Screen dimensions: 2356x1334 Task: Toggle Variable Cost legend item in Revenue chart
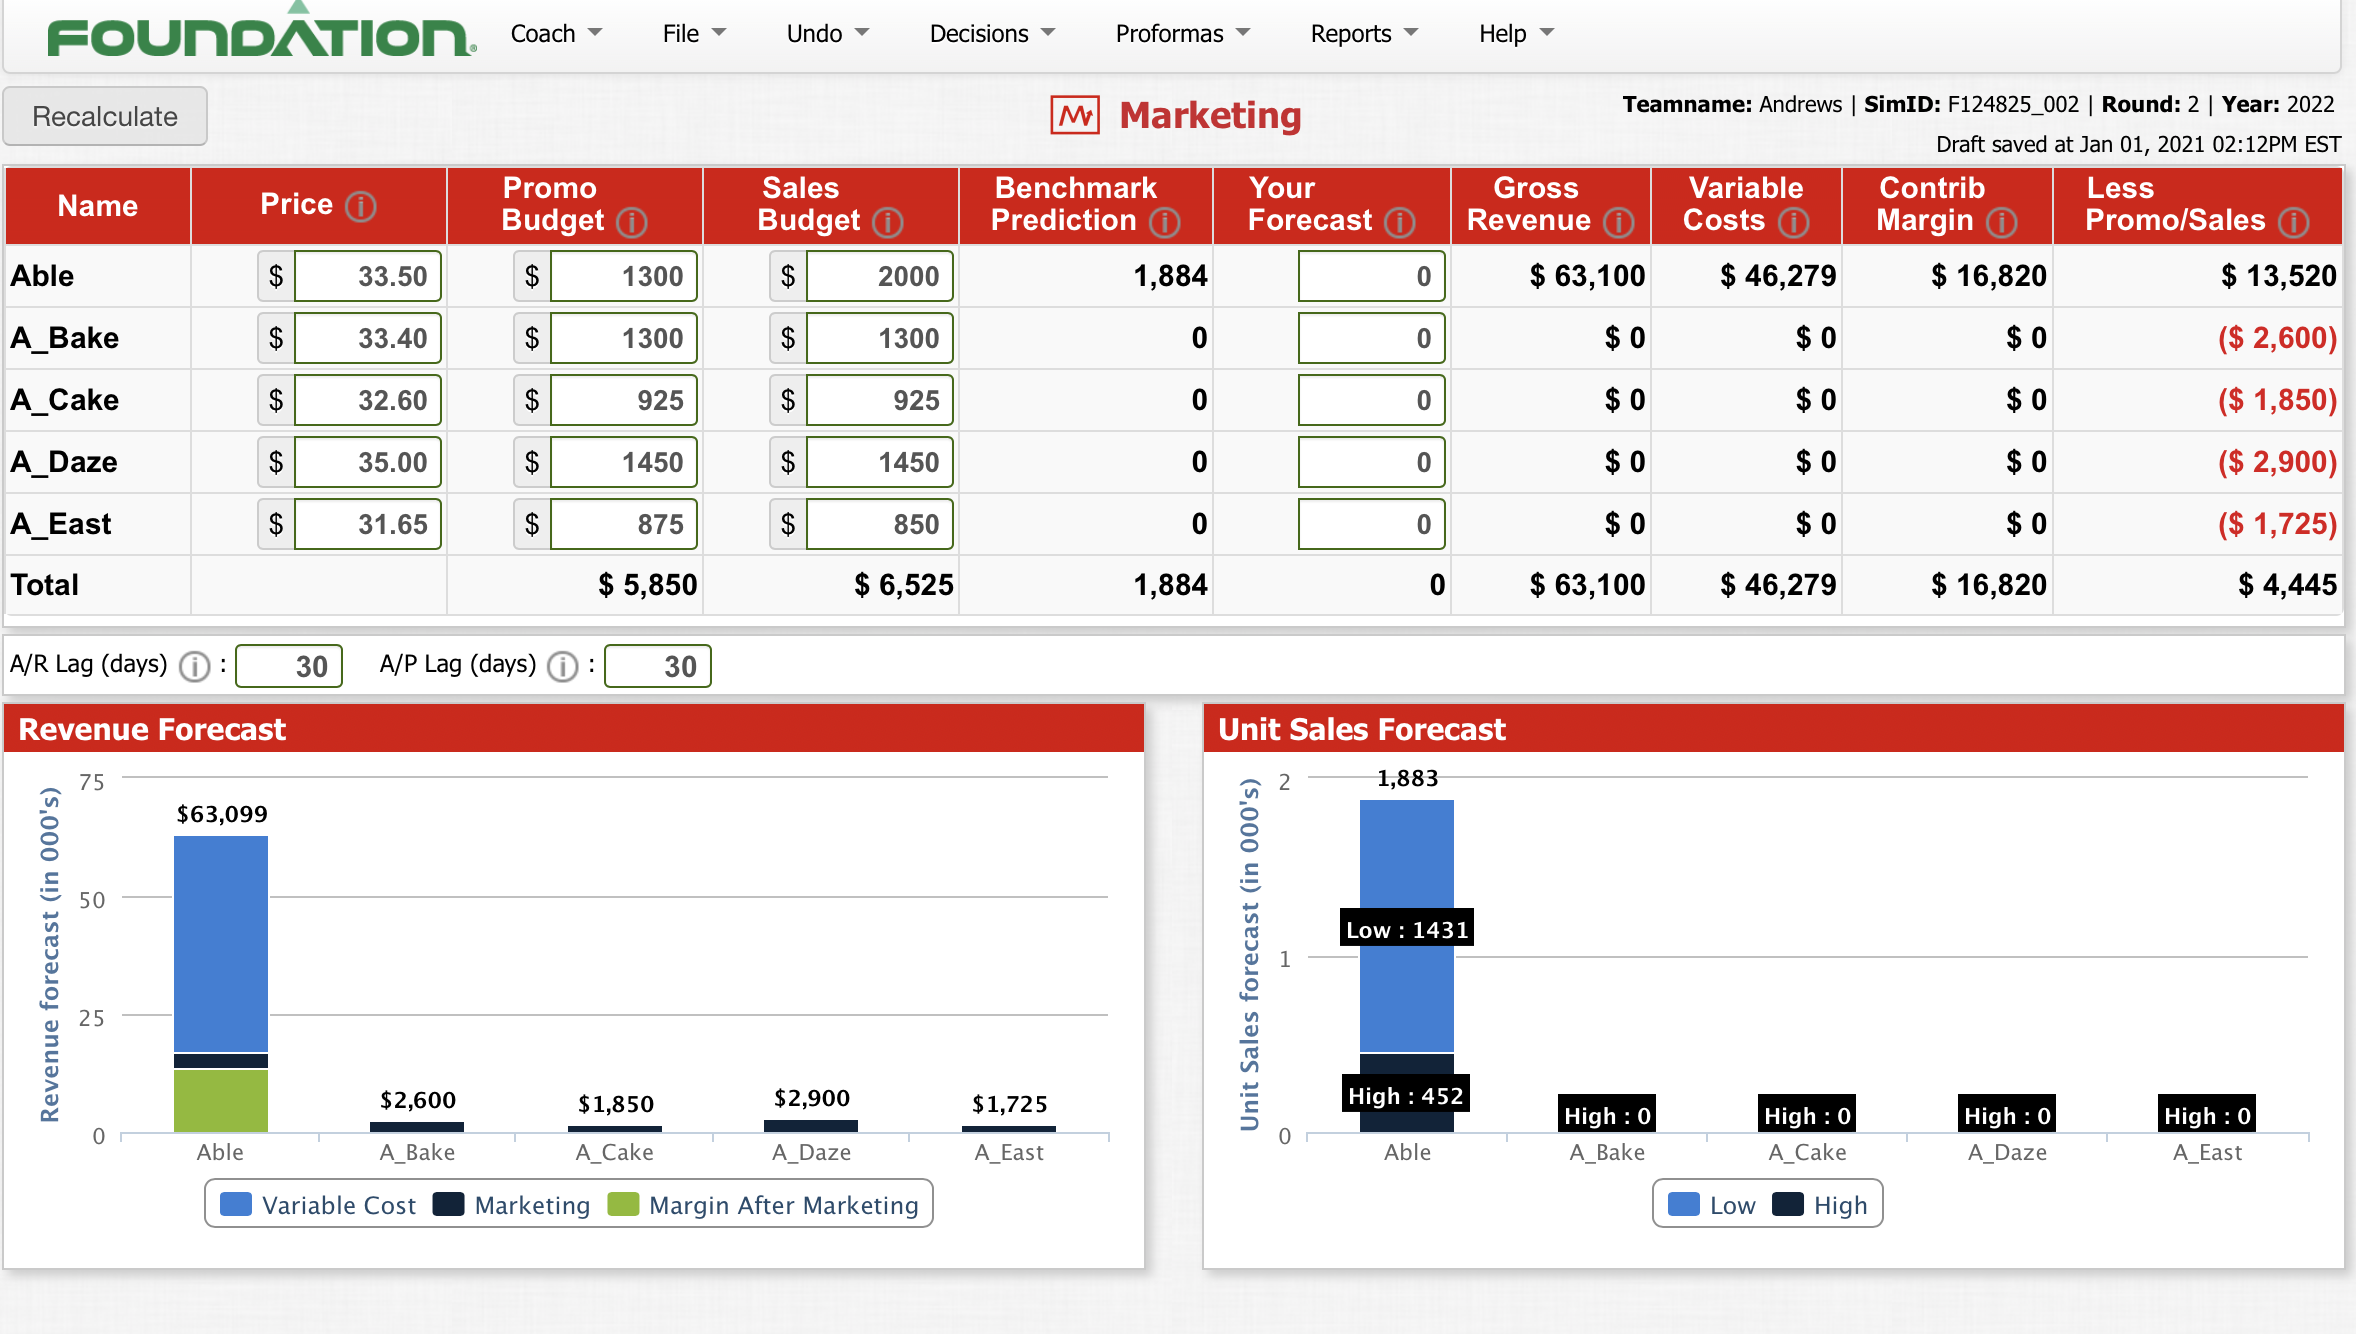318,1205
